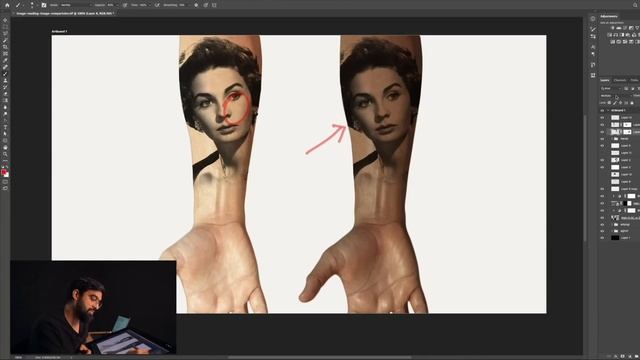This screenshot has height=360, width=640.
Task: Select the Clone Stamp tool
Action: pyautogui.click(x=5, y=80)
